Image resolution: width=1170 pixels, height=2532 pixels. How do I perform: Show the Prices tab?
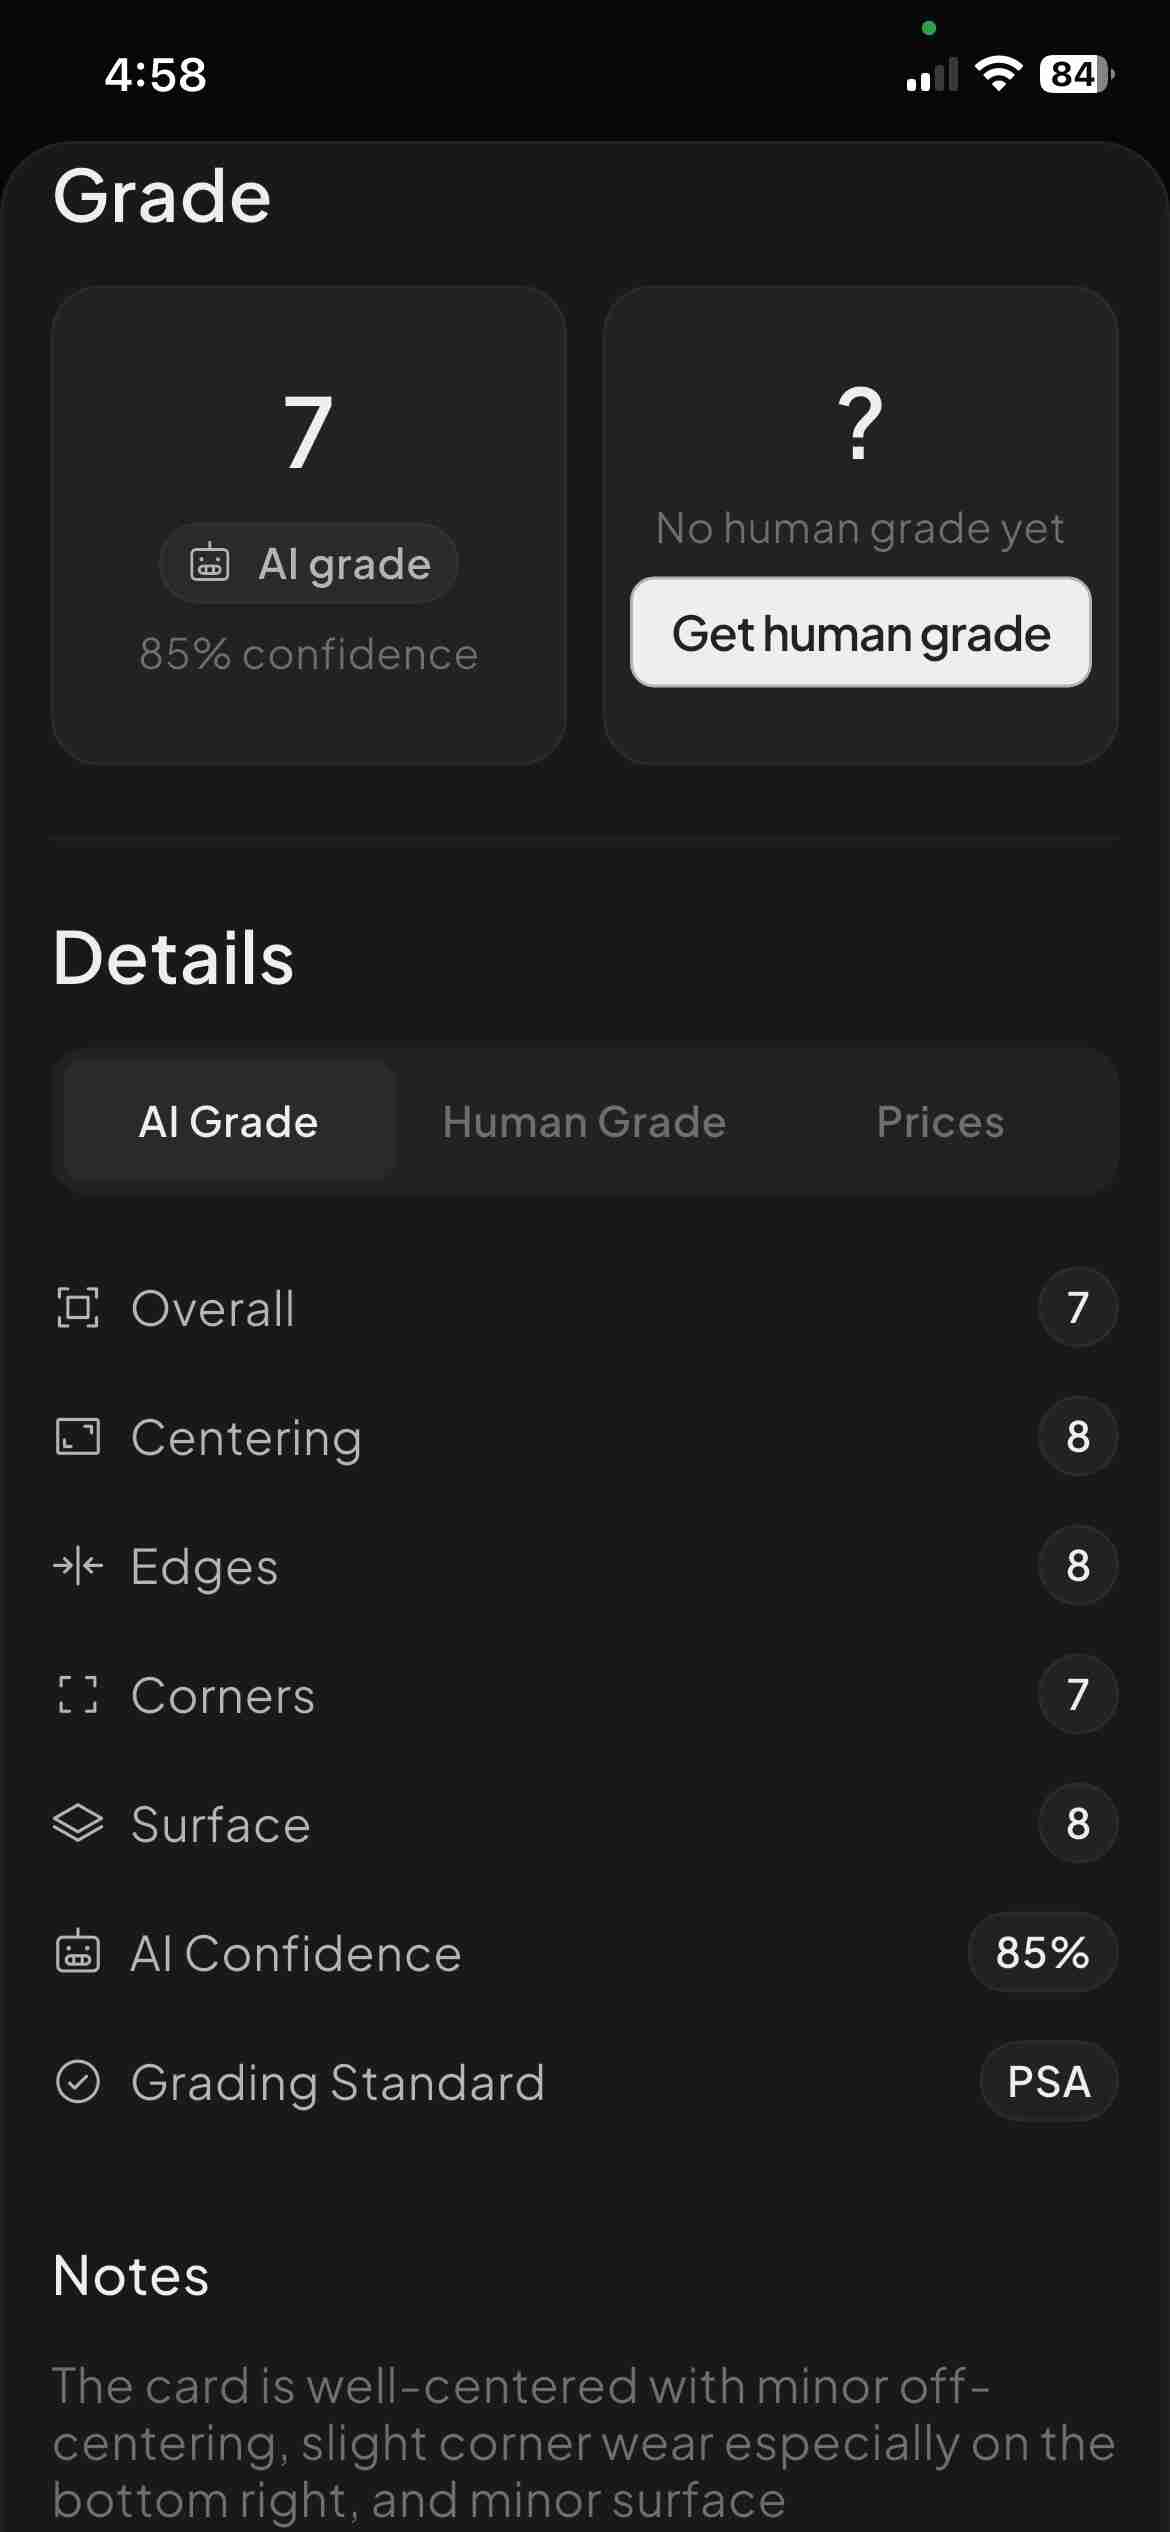click(940, 1122)
